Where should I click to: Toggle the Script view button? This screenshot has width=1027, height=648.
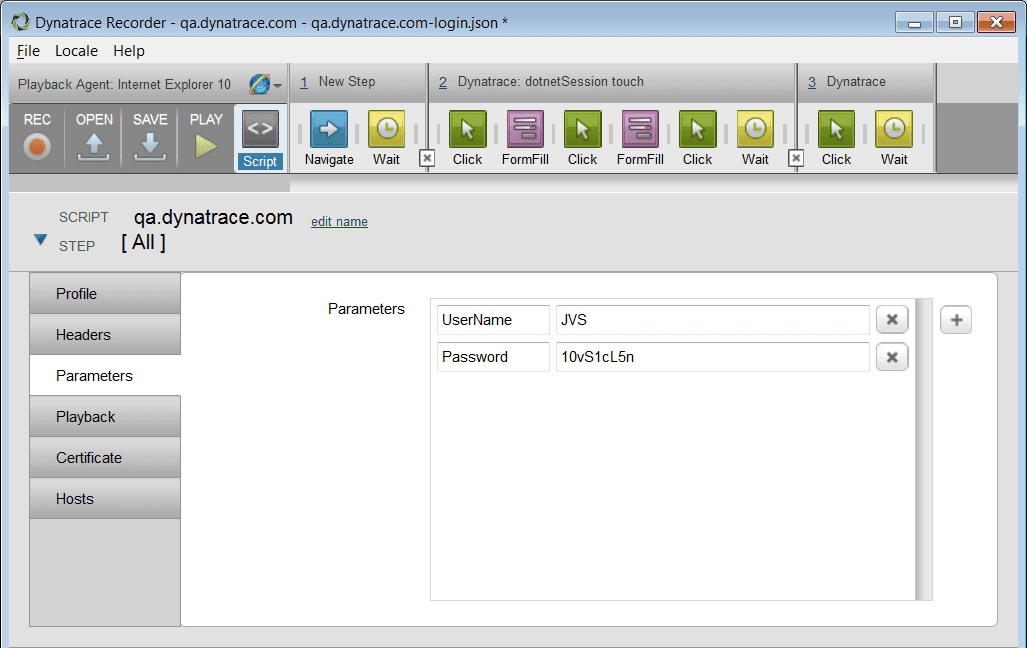[260, 139]
